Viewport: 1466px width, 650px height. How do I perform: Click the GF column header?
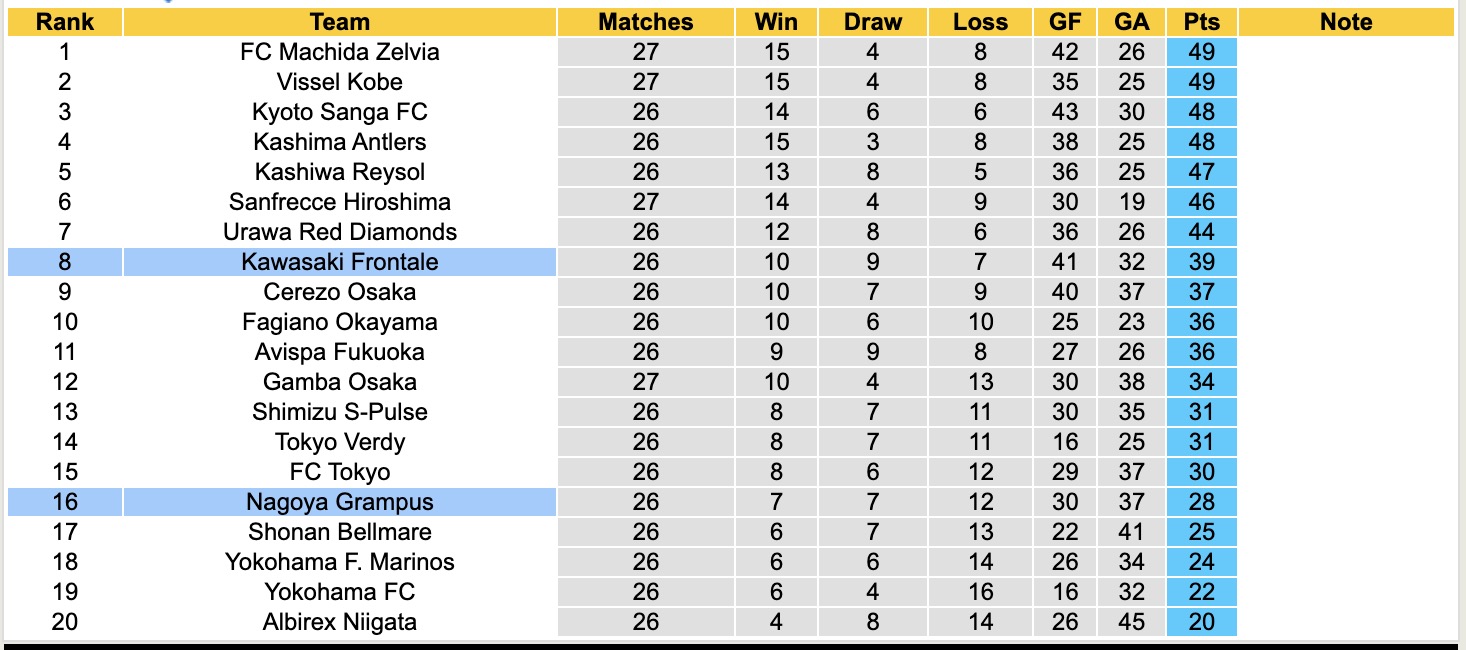[1065, 22]
